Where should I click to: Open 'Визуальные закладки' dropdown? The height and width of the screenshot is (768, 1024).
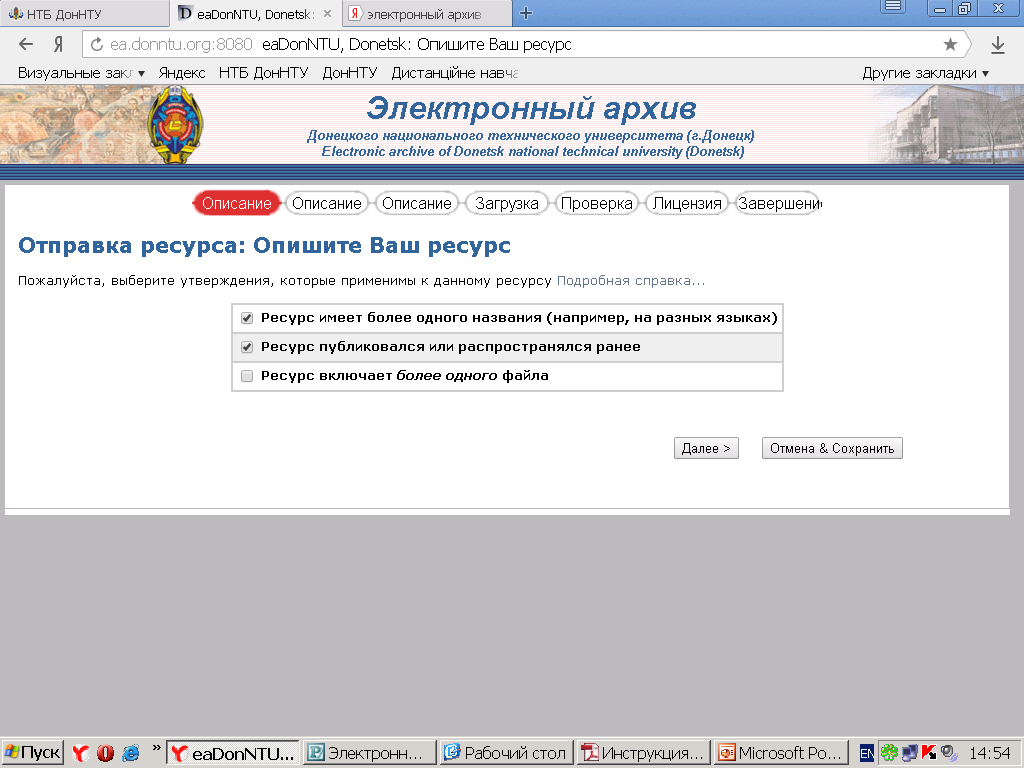coord(81,73)
